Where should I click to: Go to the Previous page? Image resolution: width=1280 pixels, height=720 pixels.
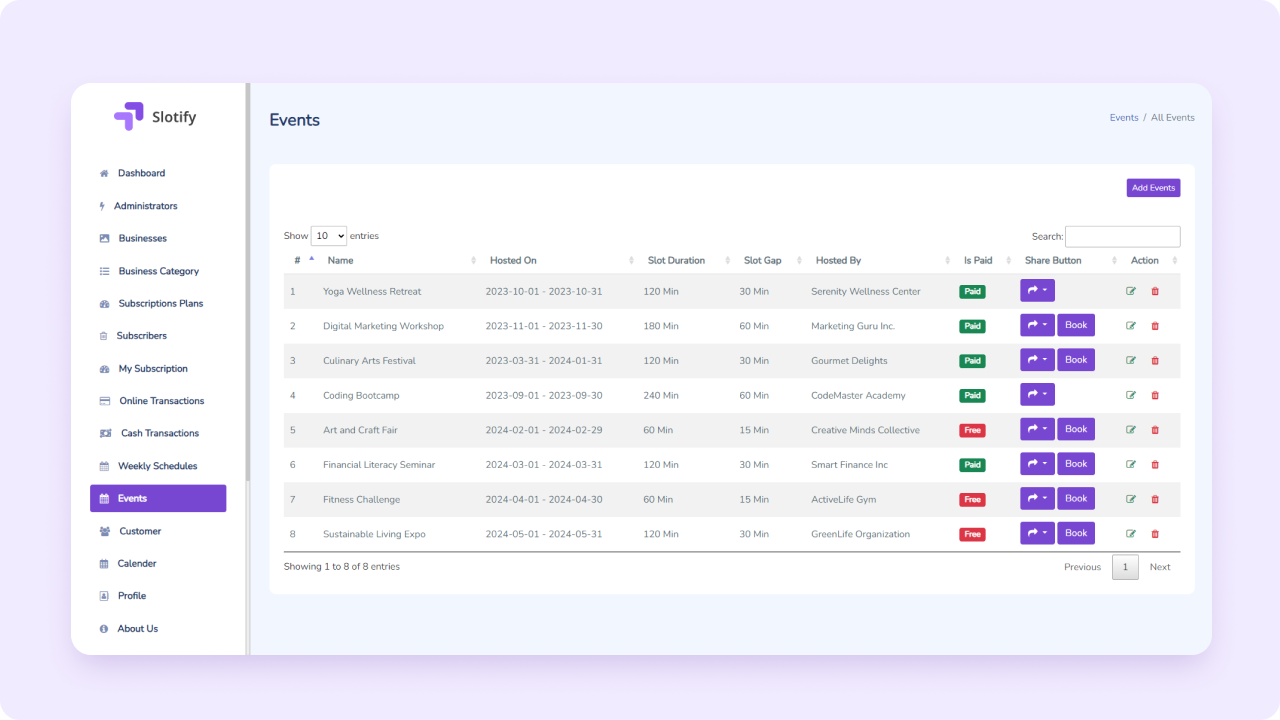click(x=1082, y=567)
